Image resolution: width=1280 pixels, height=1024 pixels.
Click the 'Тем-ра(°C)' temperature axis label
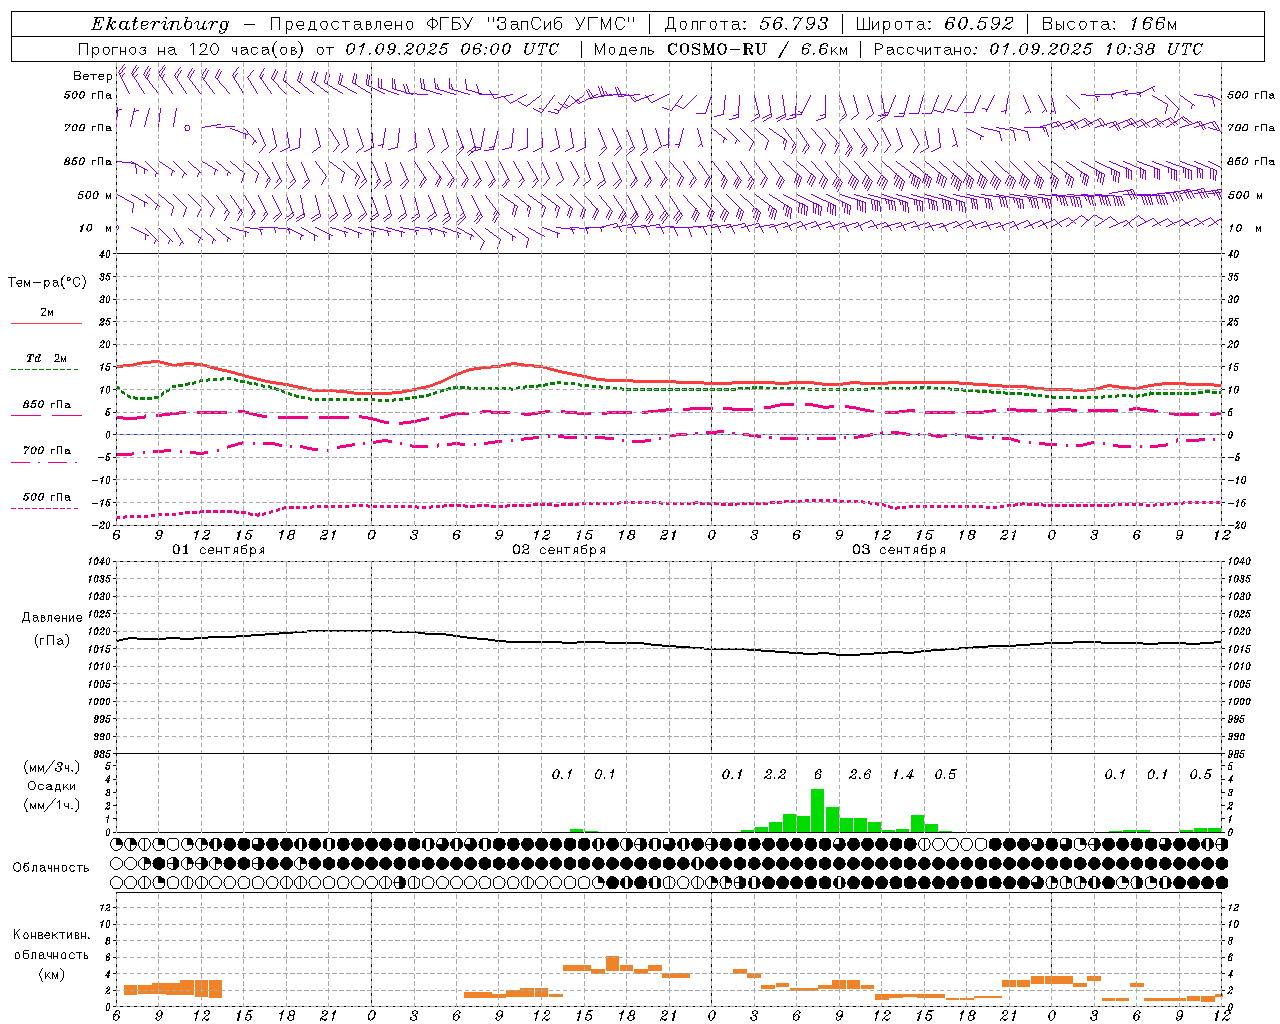(x=47, y=283)
